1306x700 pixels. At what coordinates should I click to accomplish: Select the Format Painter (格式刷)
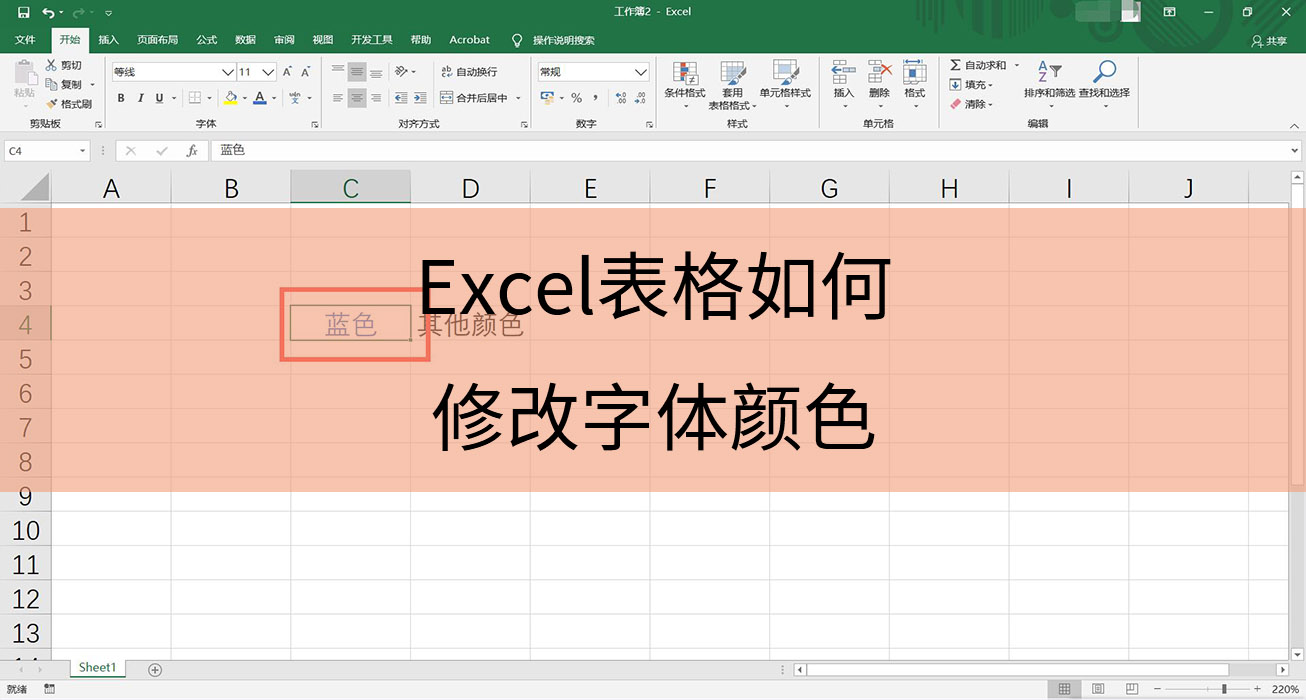point(68,104)
